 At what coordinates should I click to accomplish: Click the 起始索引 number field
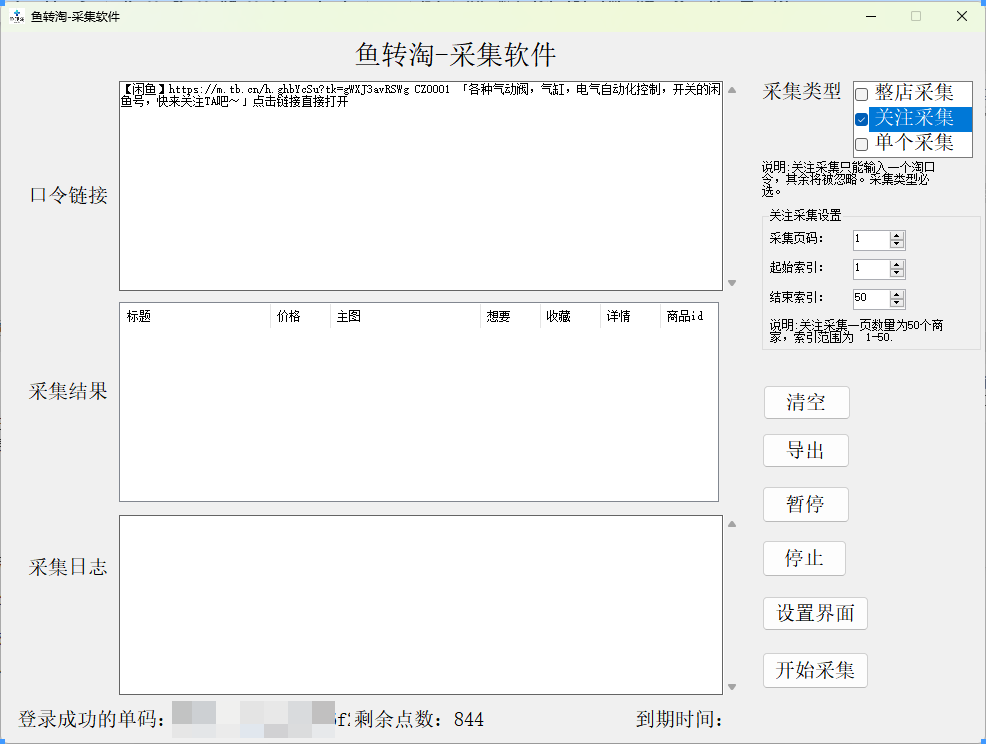click(x=872, y=269)
